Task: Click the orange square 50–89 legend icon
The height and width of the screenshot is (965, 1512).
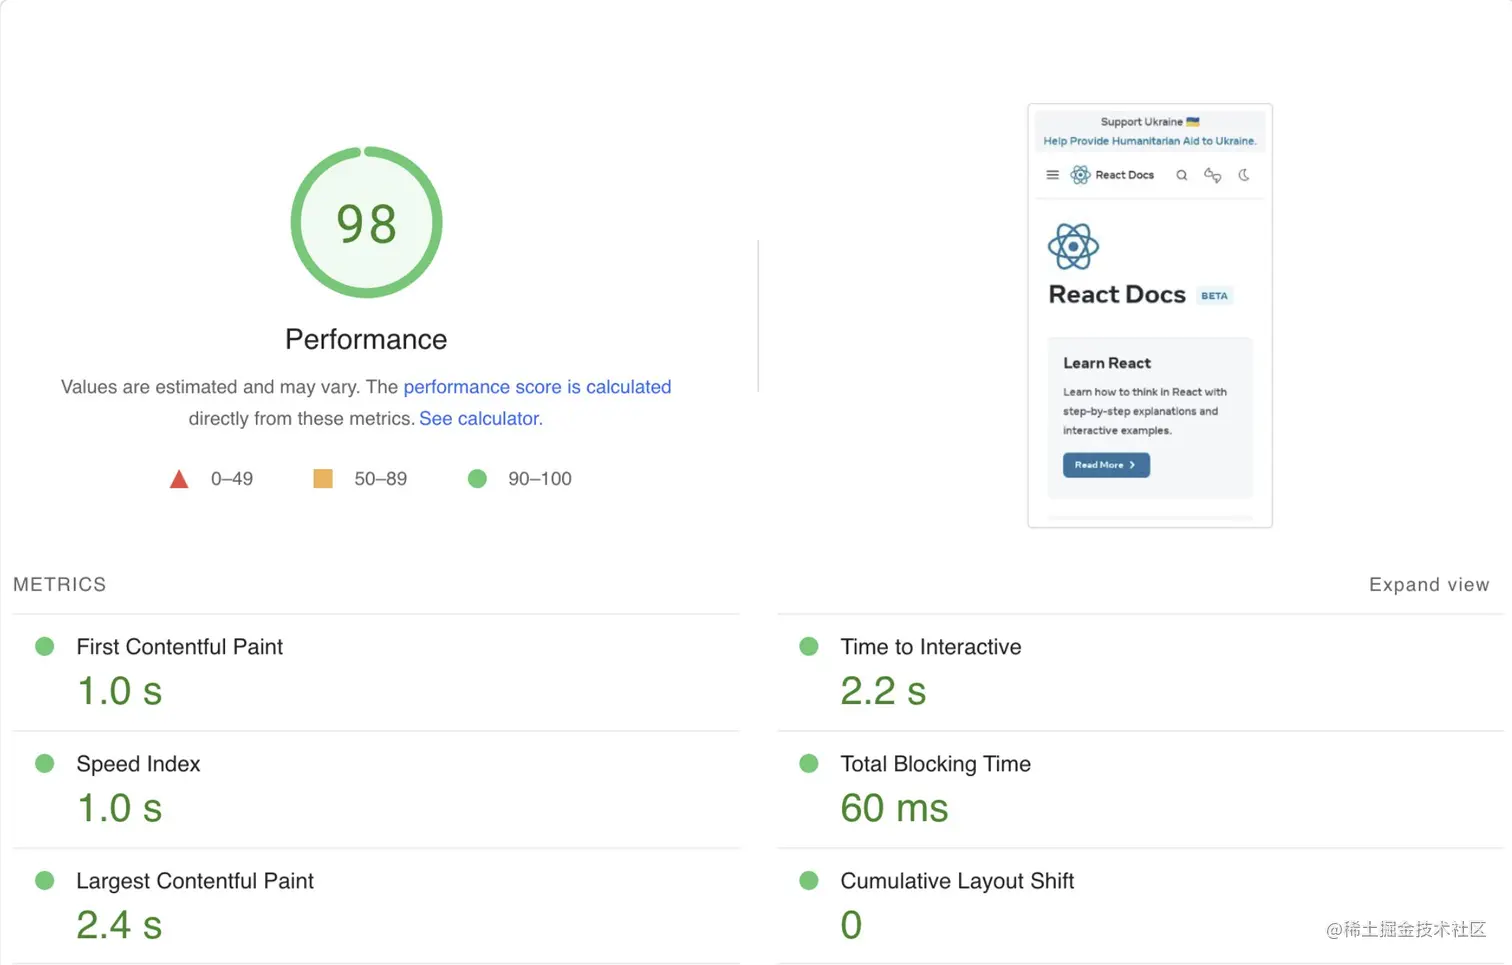Action: (323, 479)
